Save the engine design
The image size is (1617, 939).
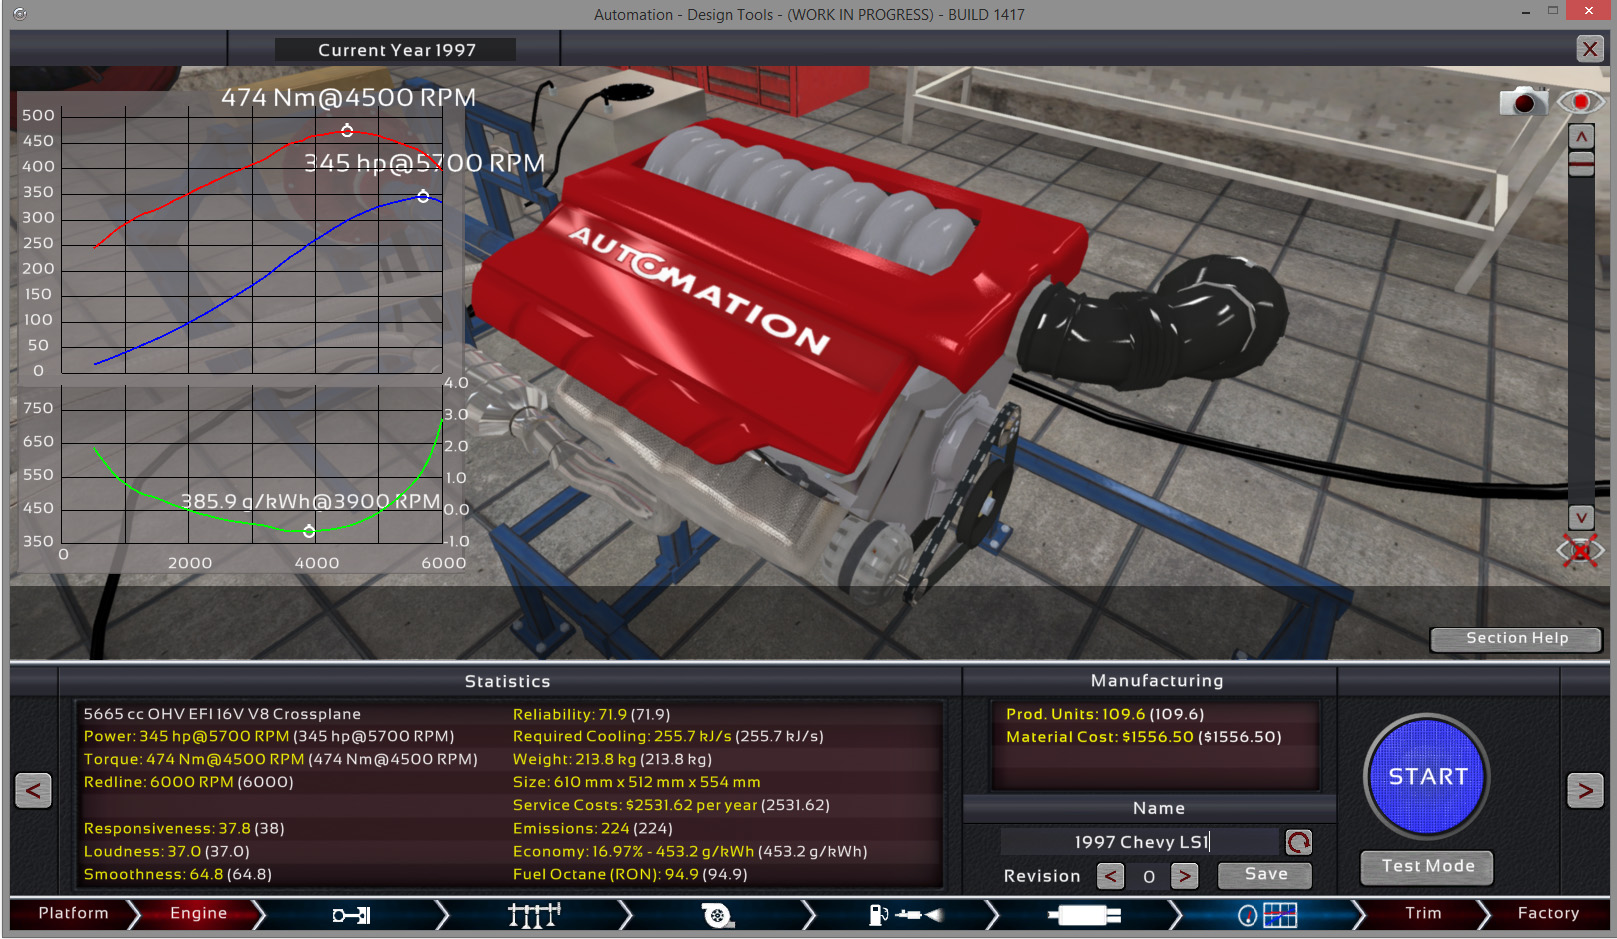(1265, 875)
